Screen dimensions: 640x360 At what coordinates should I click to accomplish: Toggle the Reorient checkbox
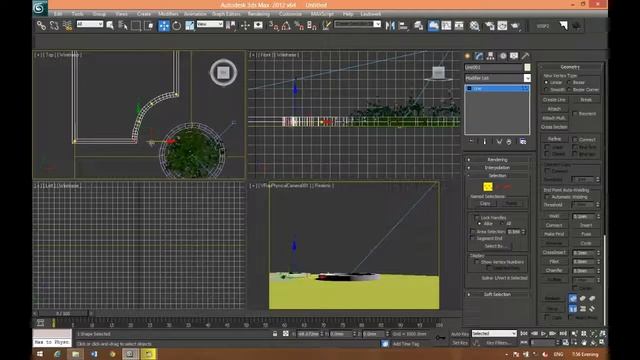click(575, 114)
